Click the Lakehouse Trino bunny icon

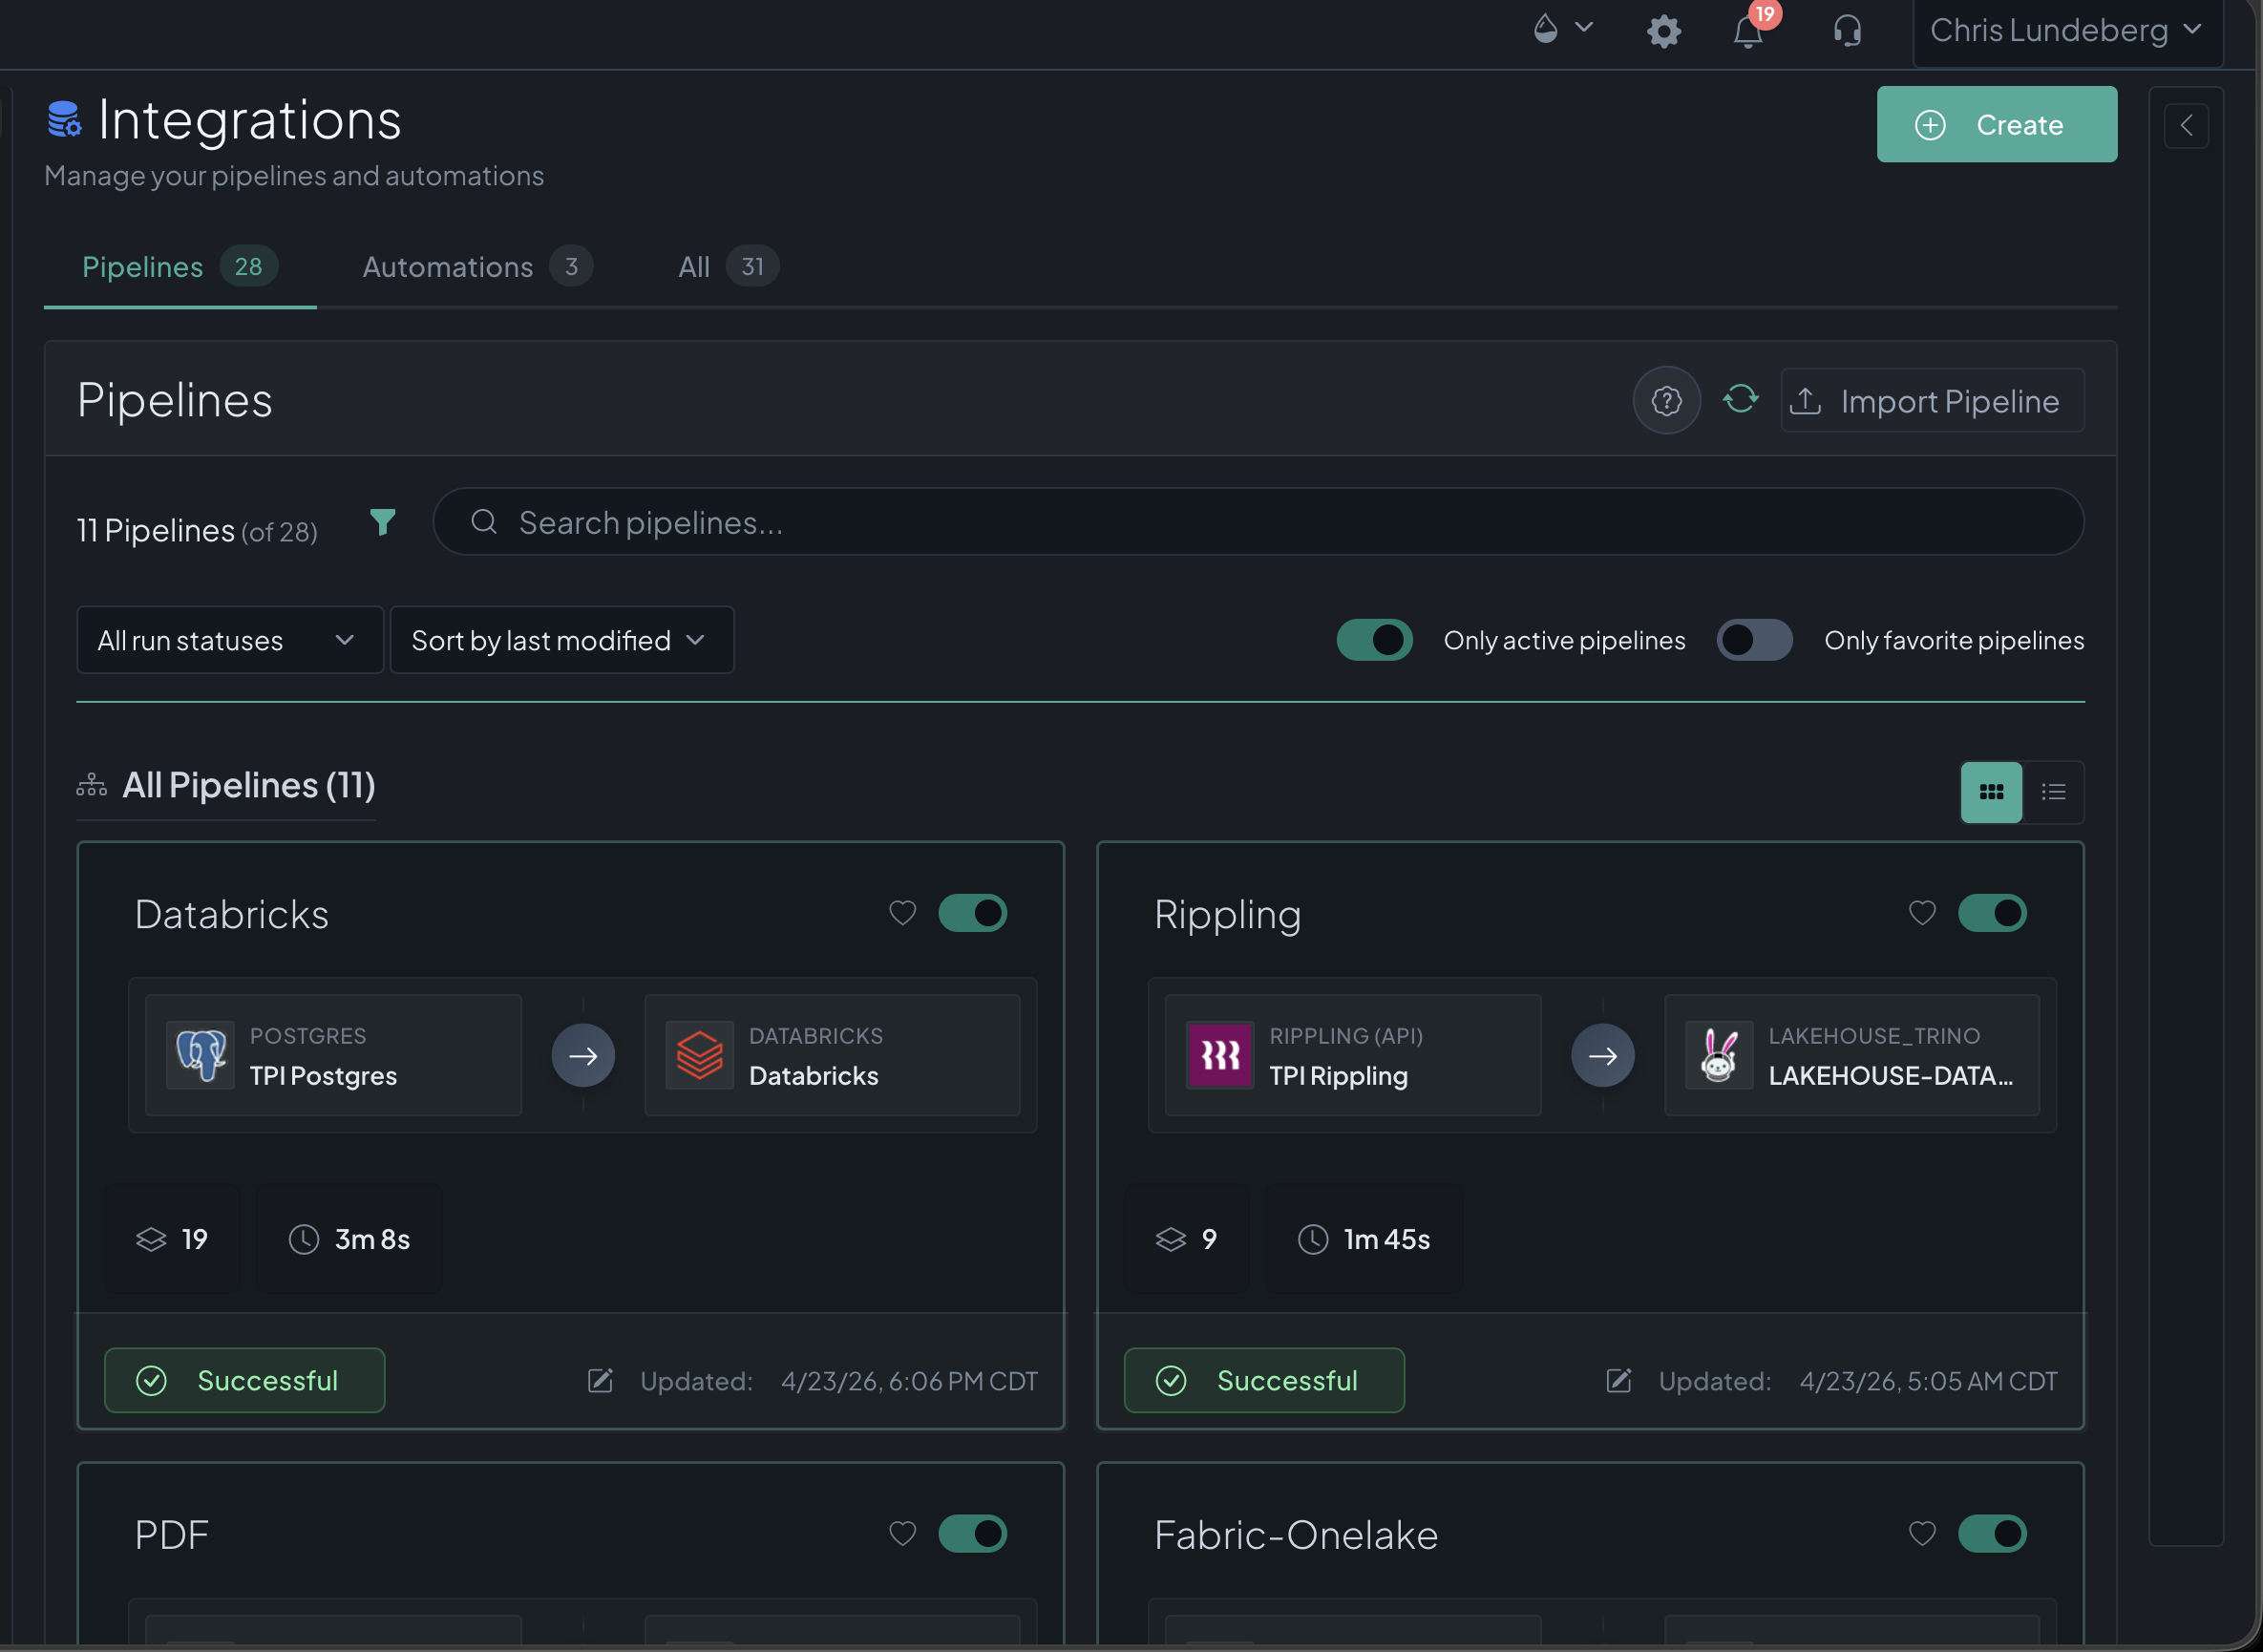click(x=1718, y=1055)
